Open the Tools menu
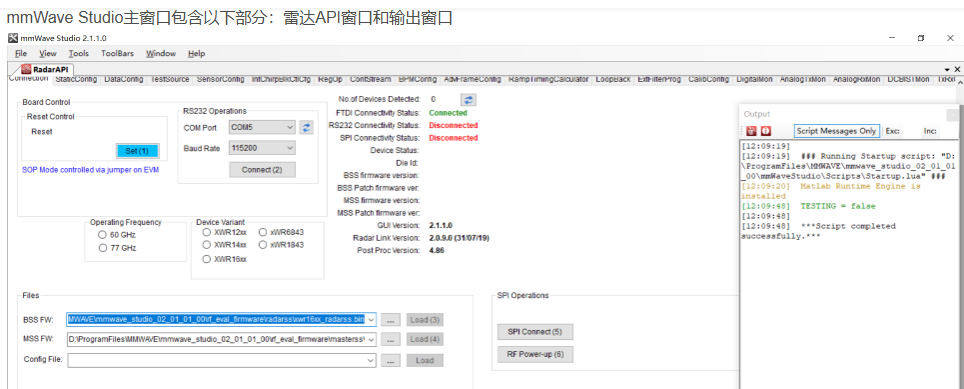This screenshot has width=964, height=389. click(x=79, y=53)
